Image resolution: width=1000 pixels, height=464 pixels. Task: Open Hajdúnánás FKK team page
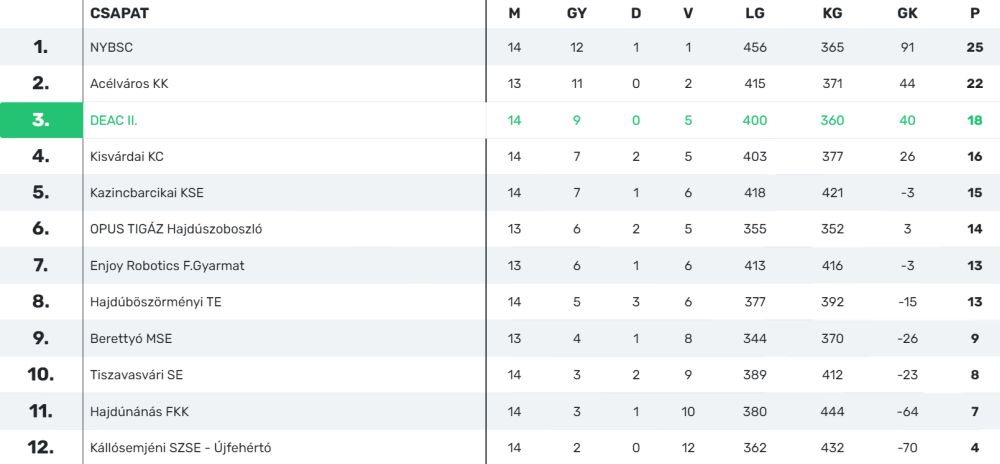pos(139,411)
